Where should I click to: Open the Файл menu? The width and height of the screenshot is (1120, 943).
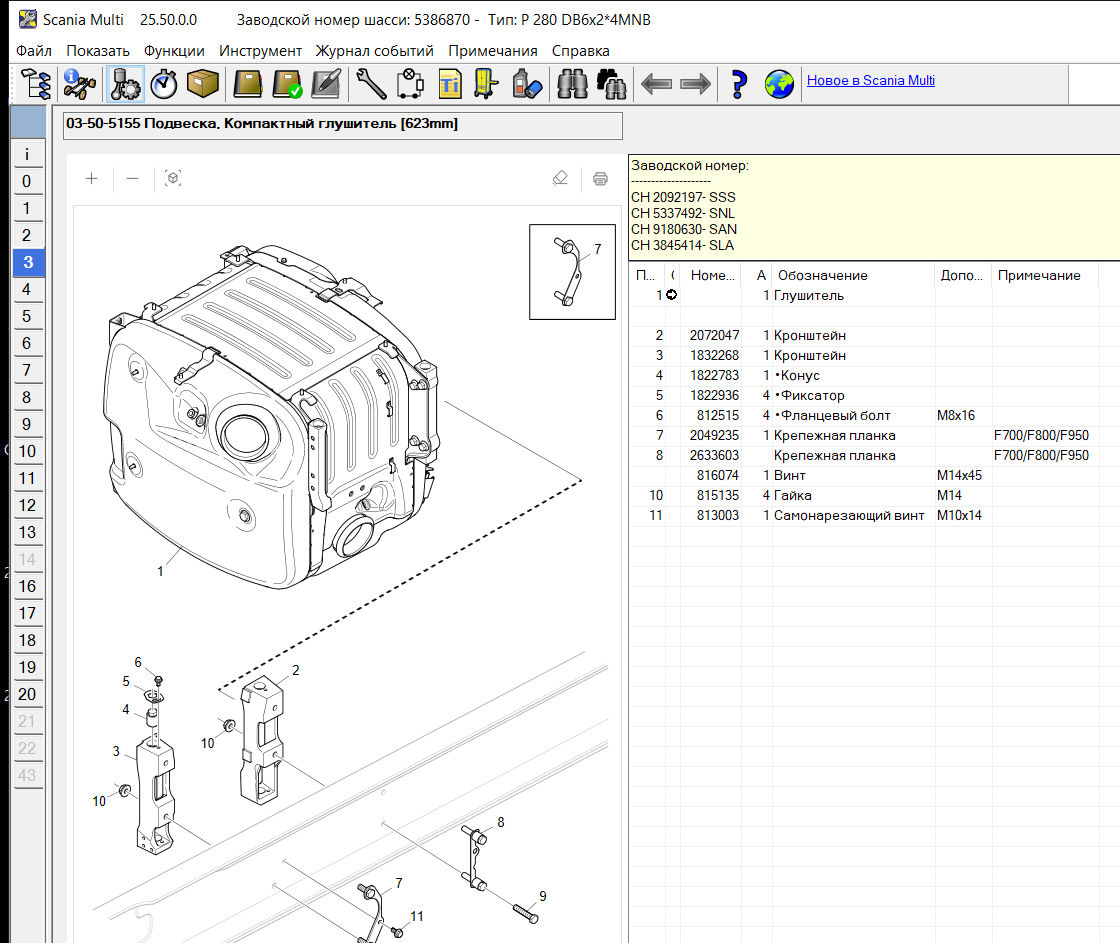pyautogui.click(x=34, y=51)
